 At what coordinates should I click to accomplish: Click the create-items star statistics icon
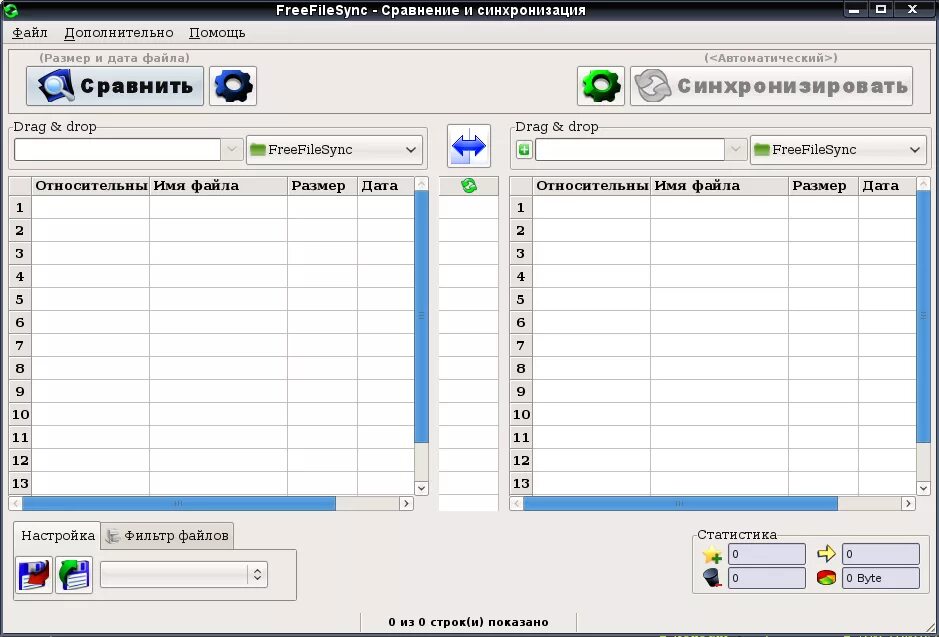point(712,554)
